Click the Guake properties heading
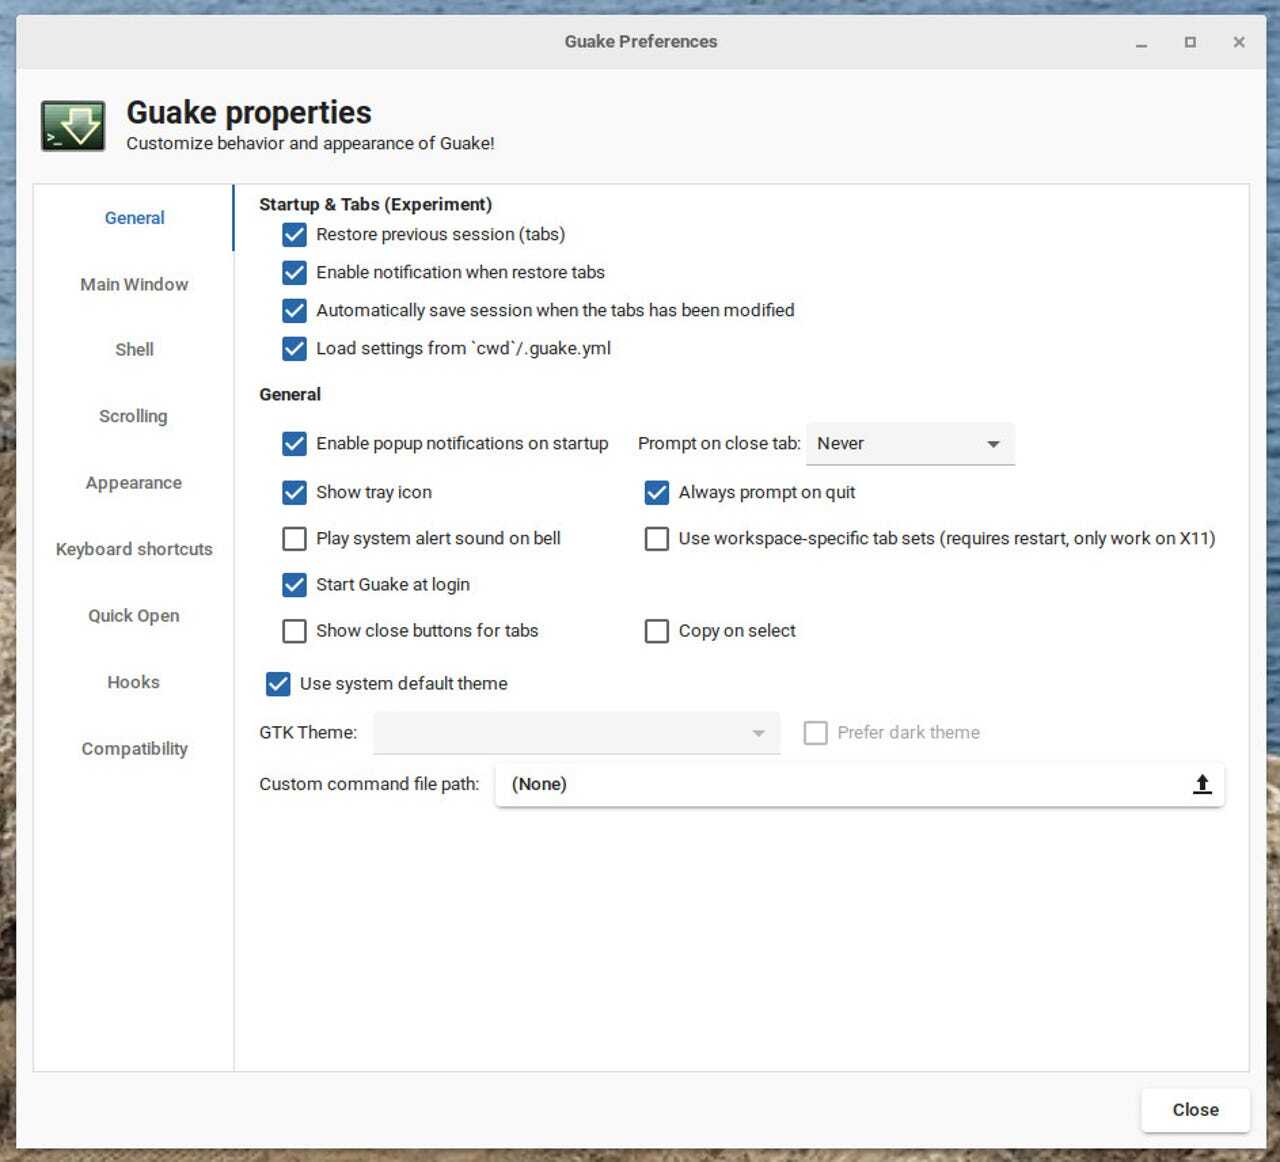The image size is (1280, 1162). (x=249, y=112)
